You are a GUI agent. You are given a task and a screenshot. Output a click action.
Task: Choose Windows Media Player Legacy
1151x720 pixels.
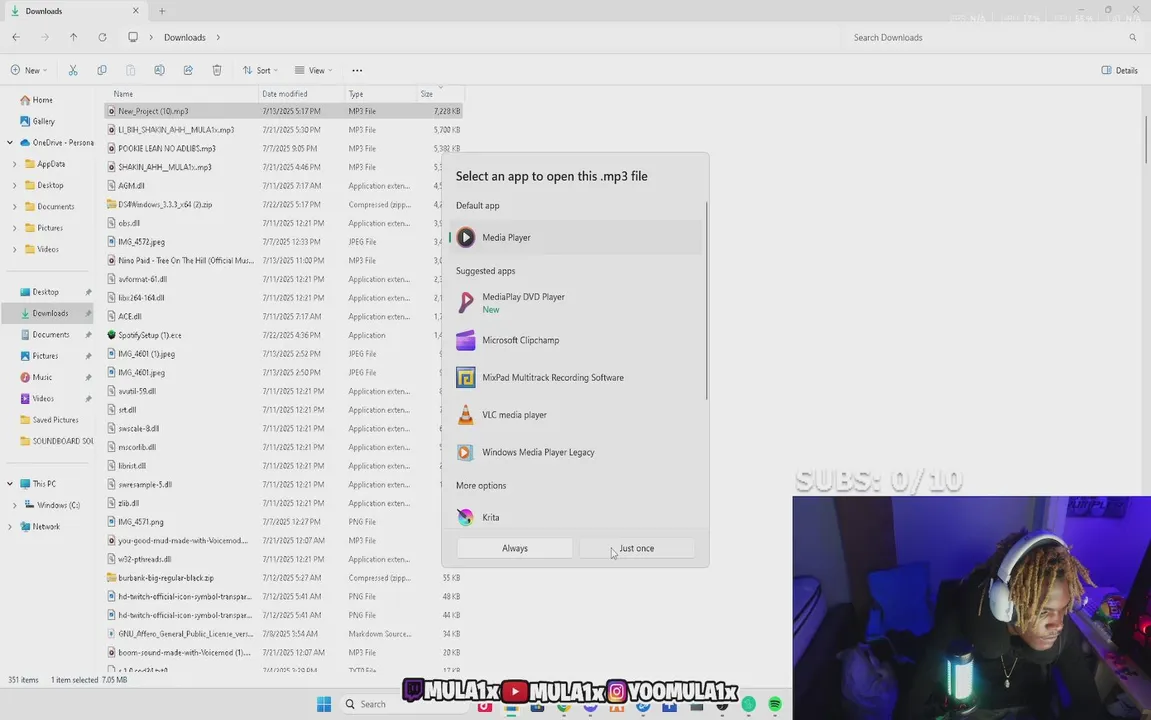575,453
